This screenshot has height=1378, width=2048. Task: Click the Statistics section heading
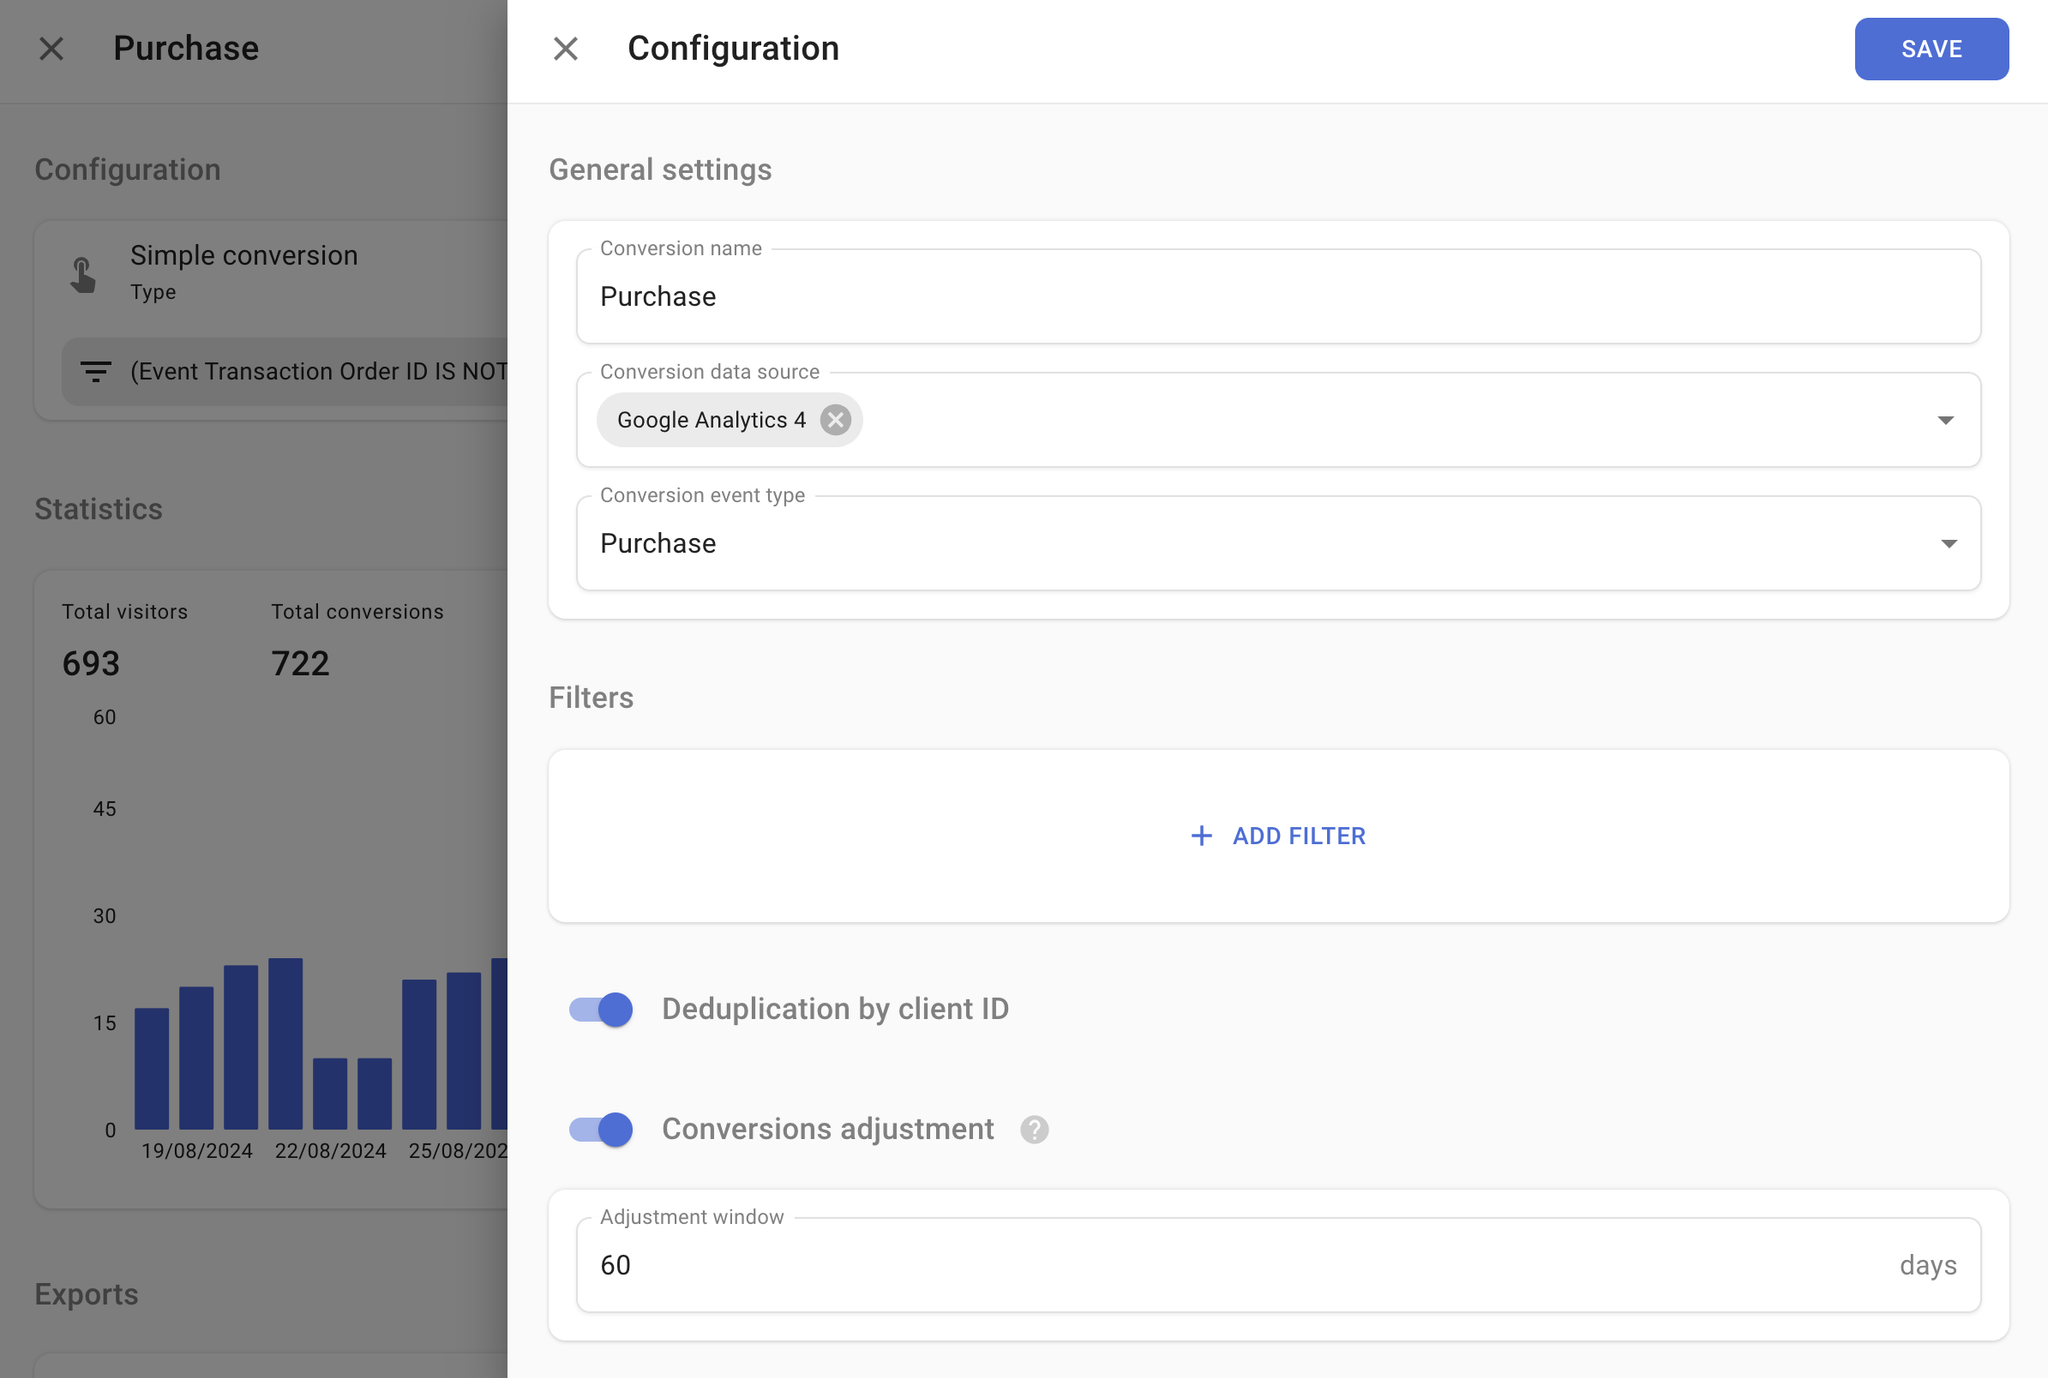pyautogui.click(x=98, y=509)
